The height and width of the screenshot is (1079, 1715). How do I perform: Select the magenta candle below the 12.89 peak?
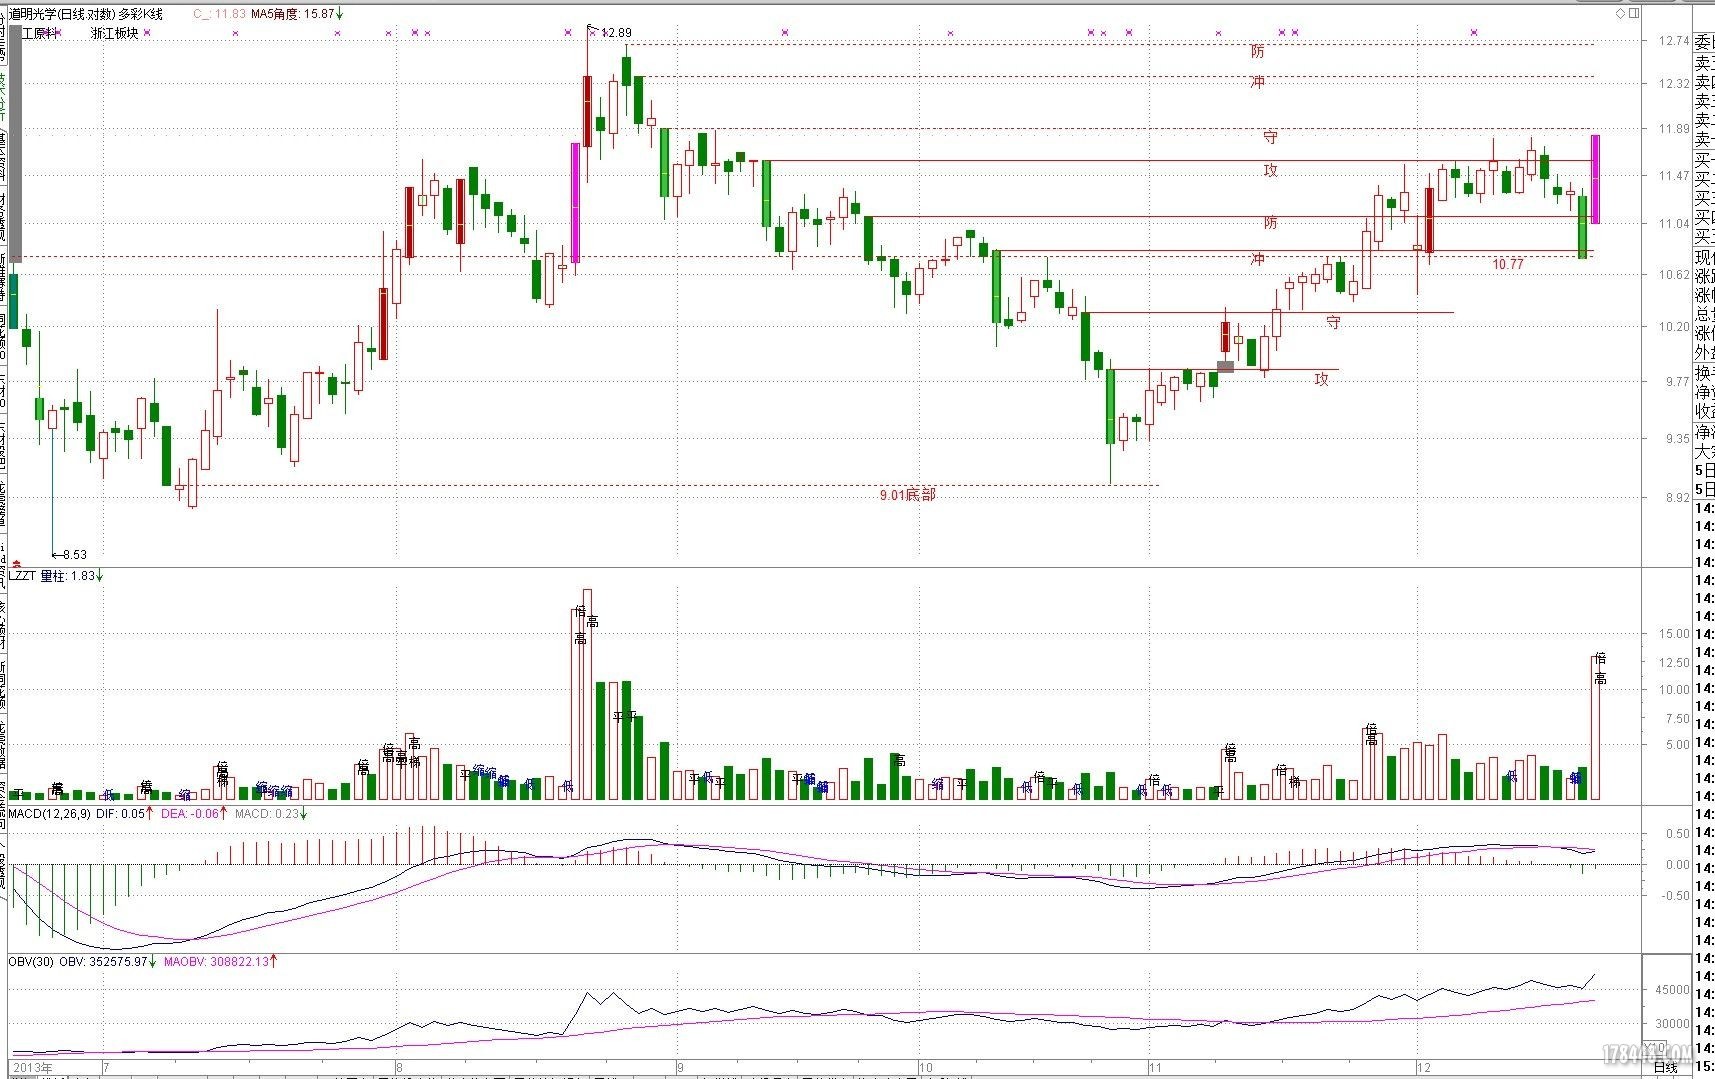[x=575, y=203]
